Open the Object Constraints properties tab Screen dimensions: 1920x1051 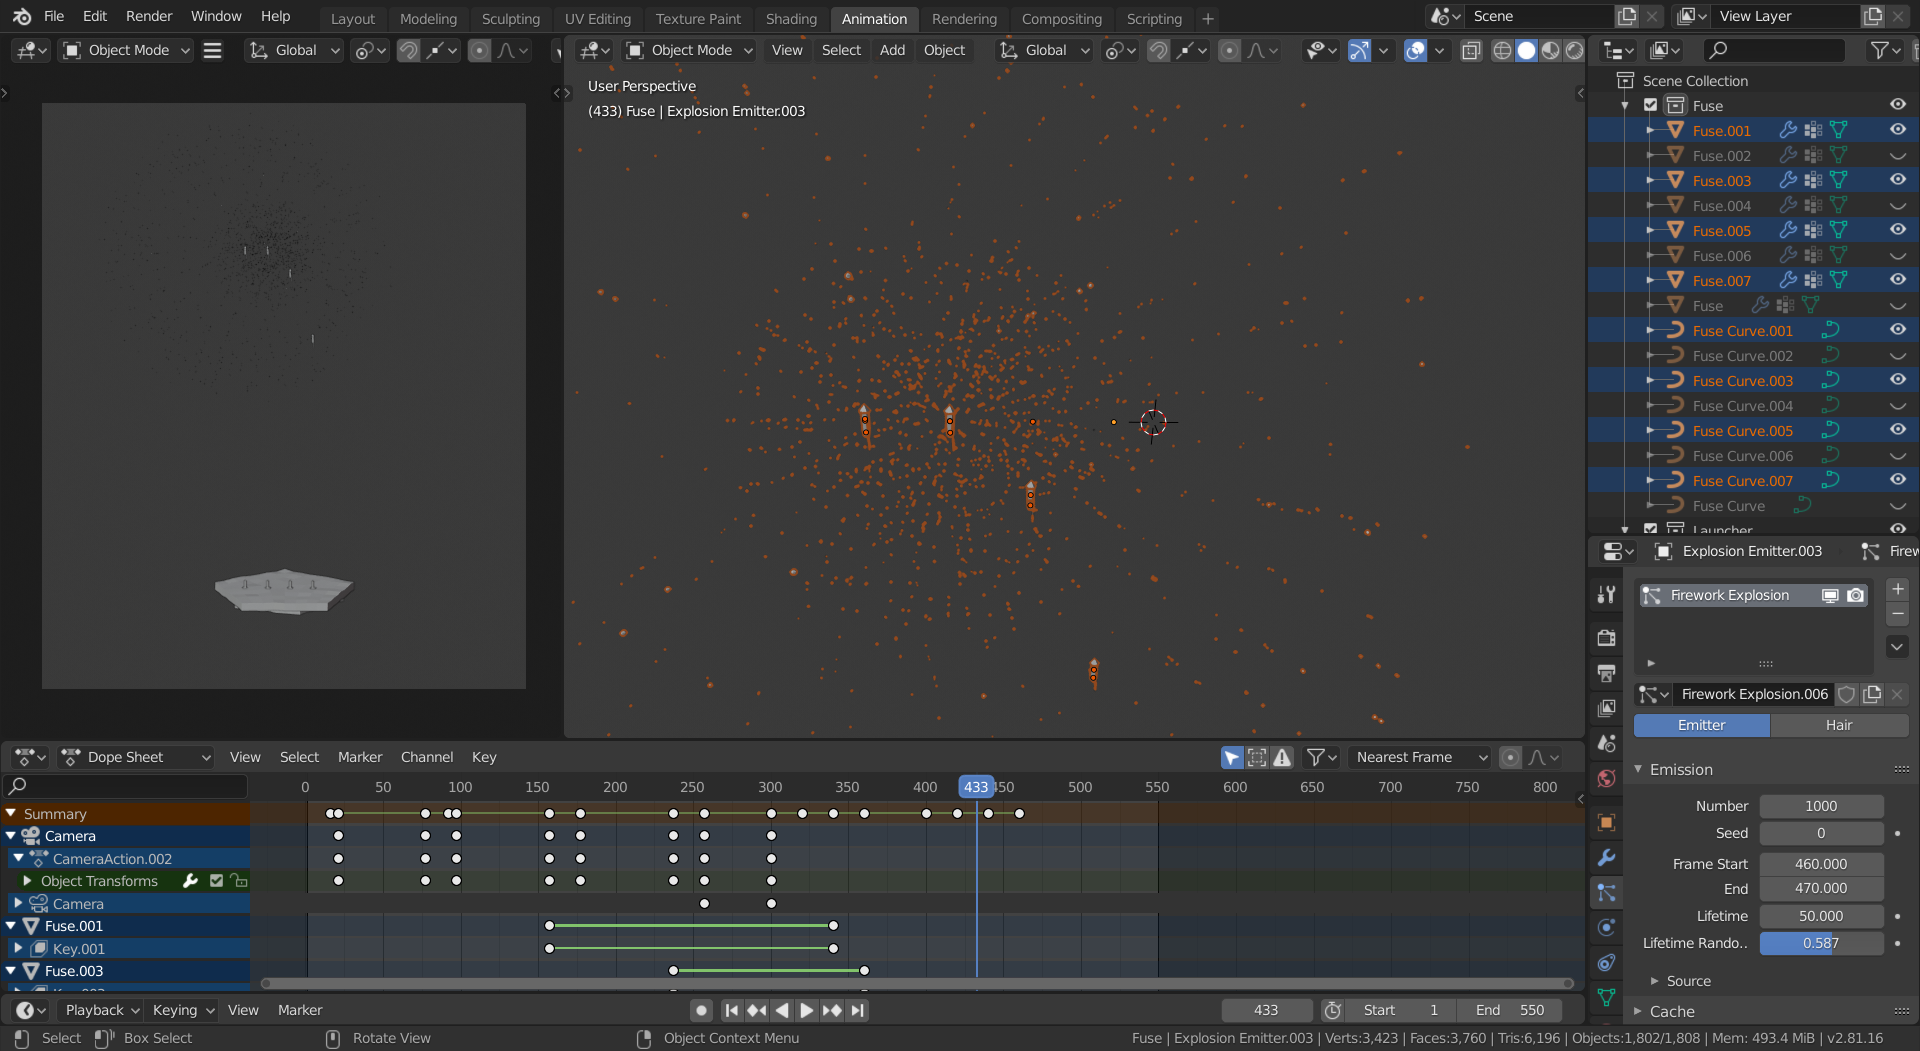click(1607, 962)
